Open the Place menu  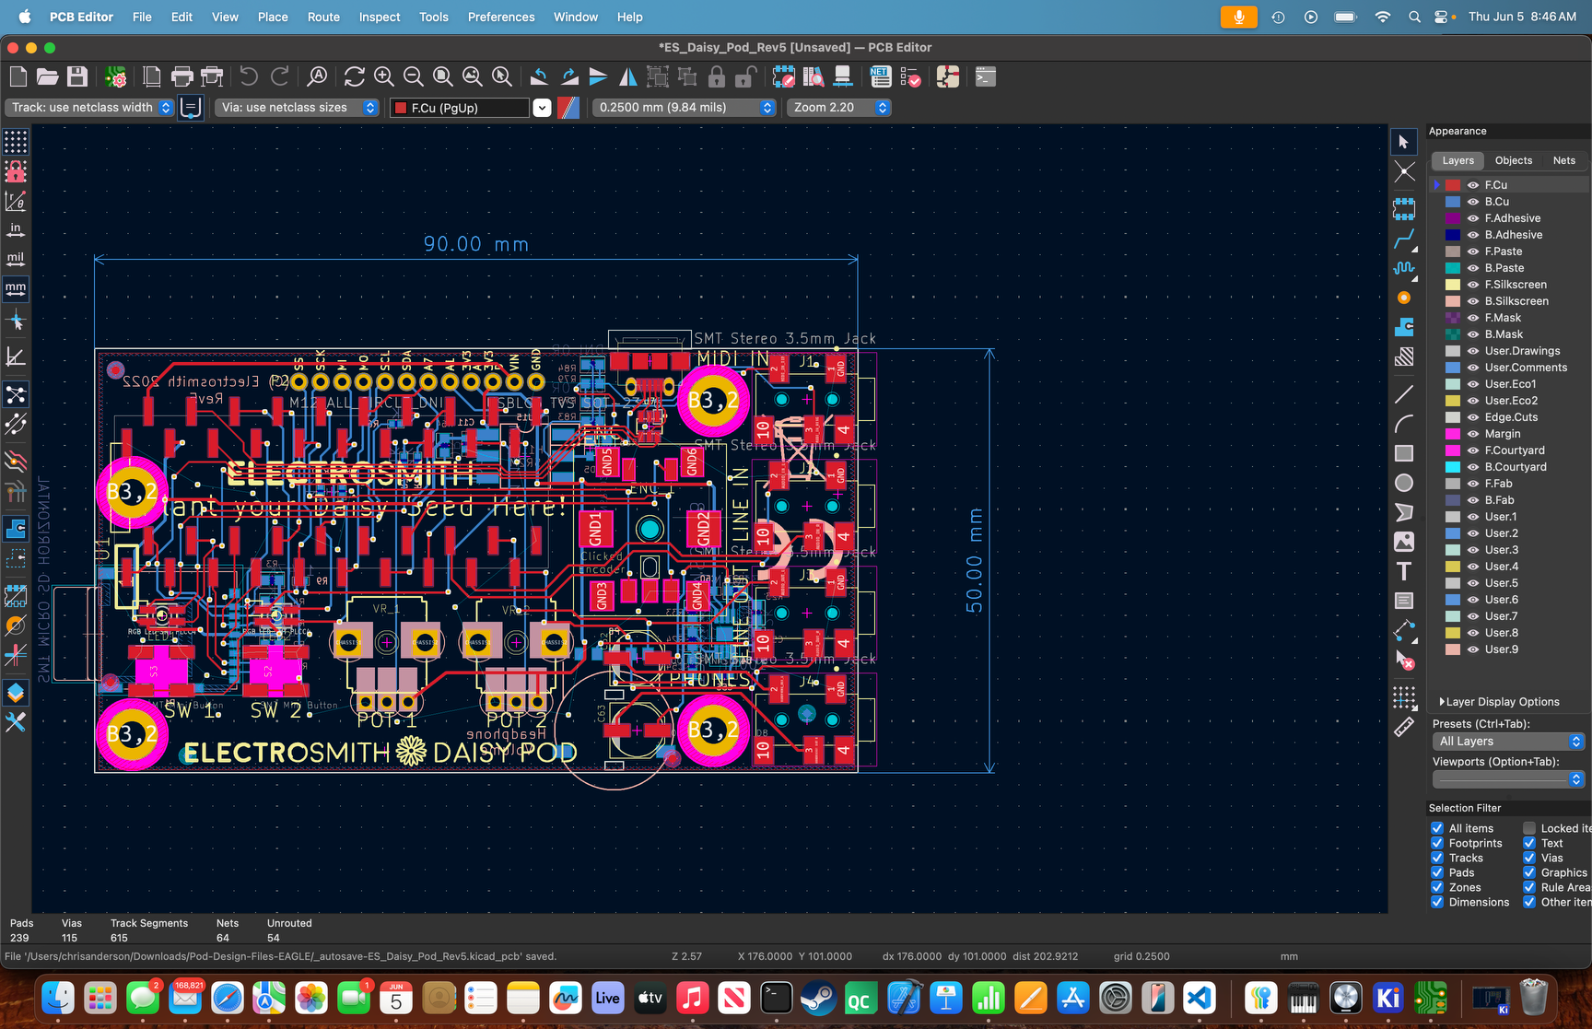272,17
